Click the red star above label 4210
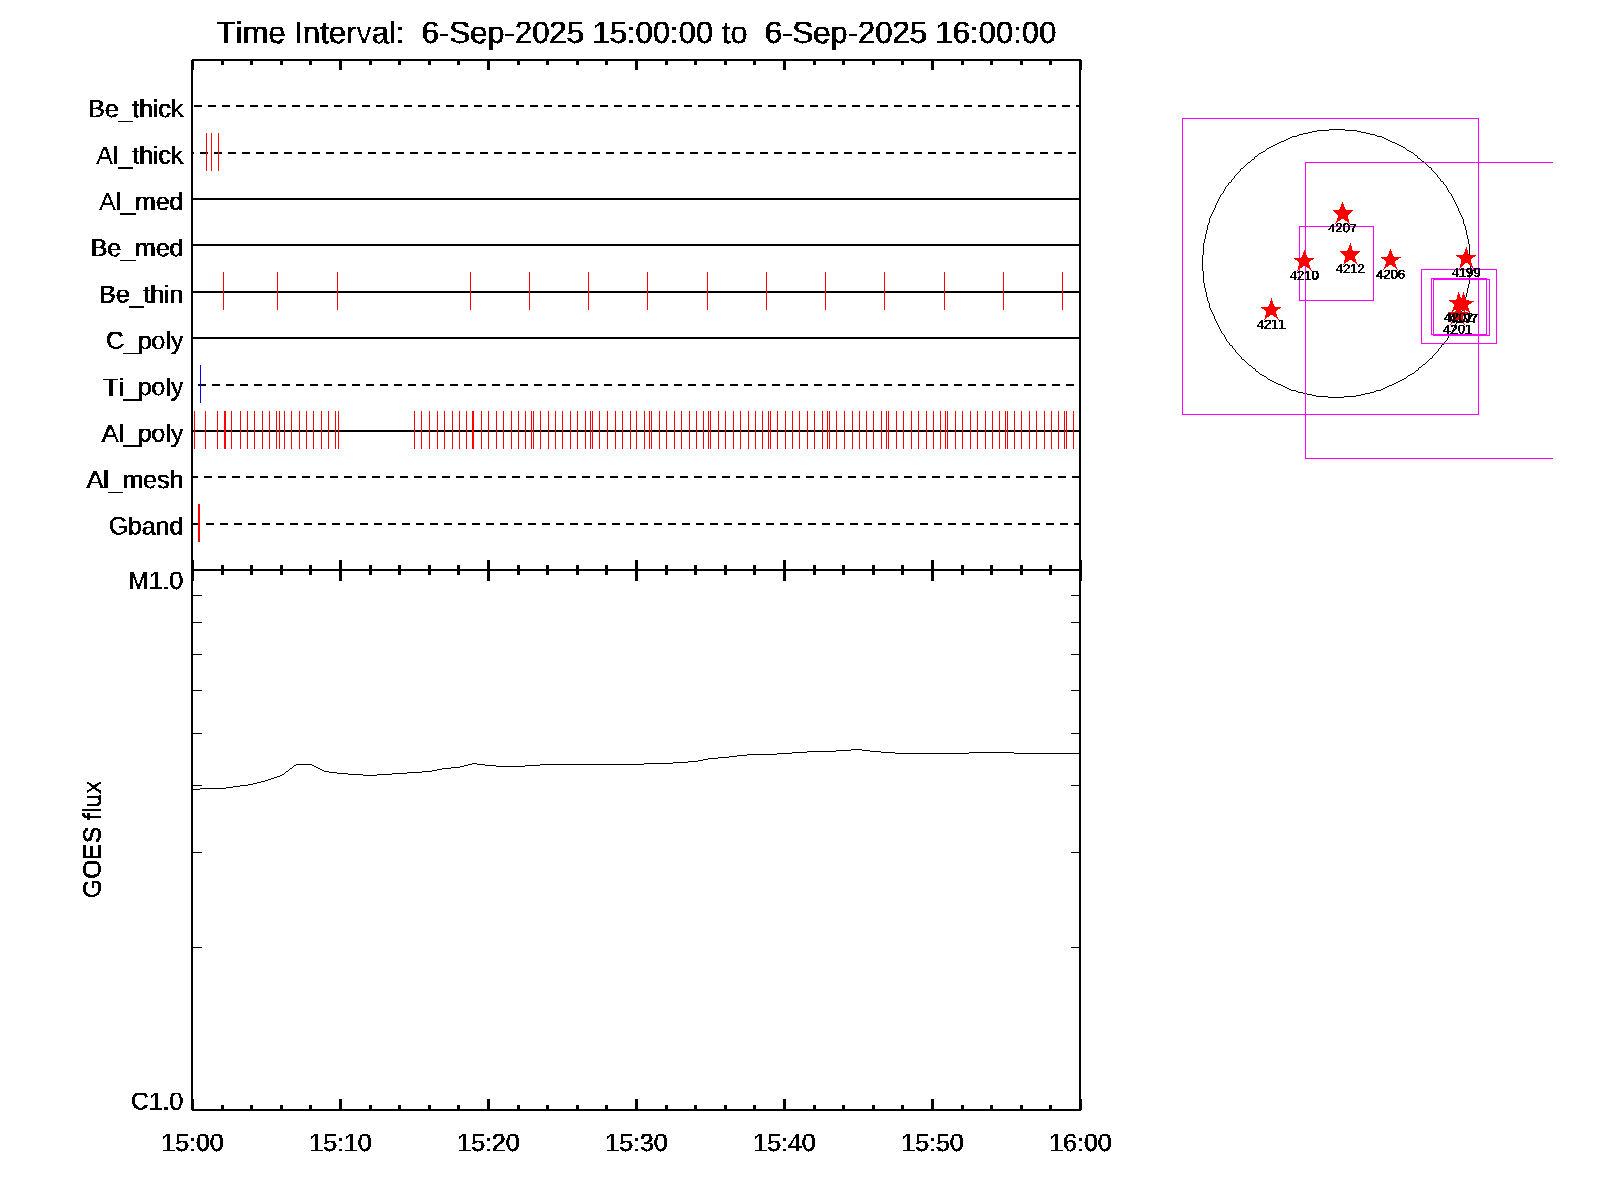Screen dimensions: 1600x1200 click(x=1303, y=261)
